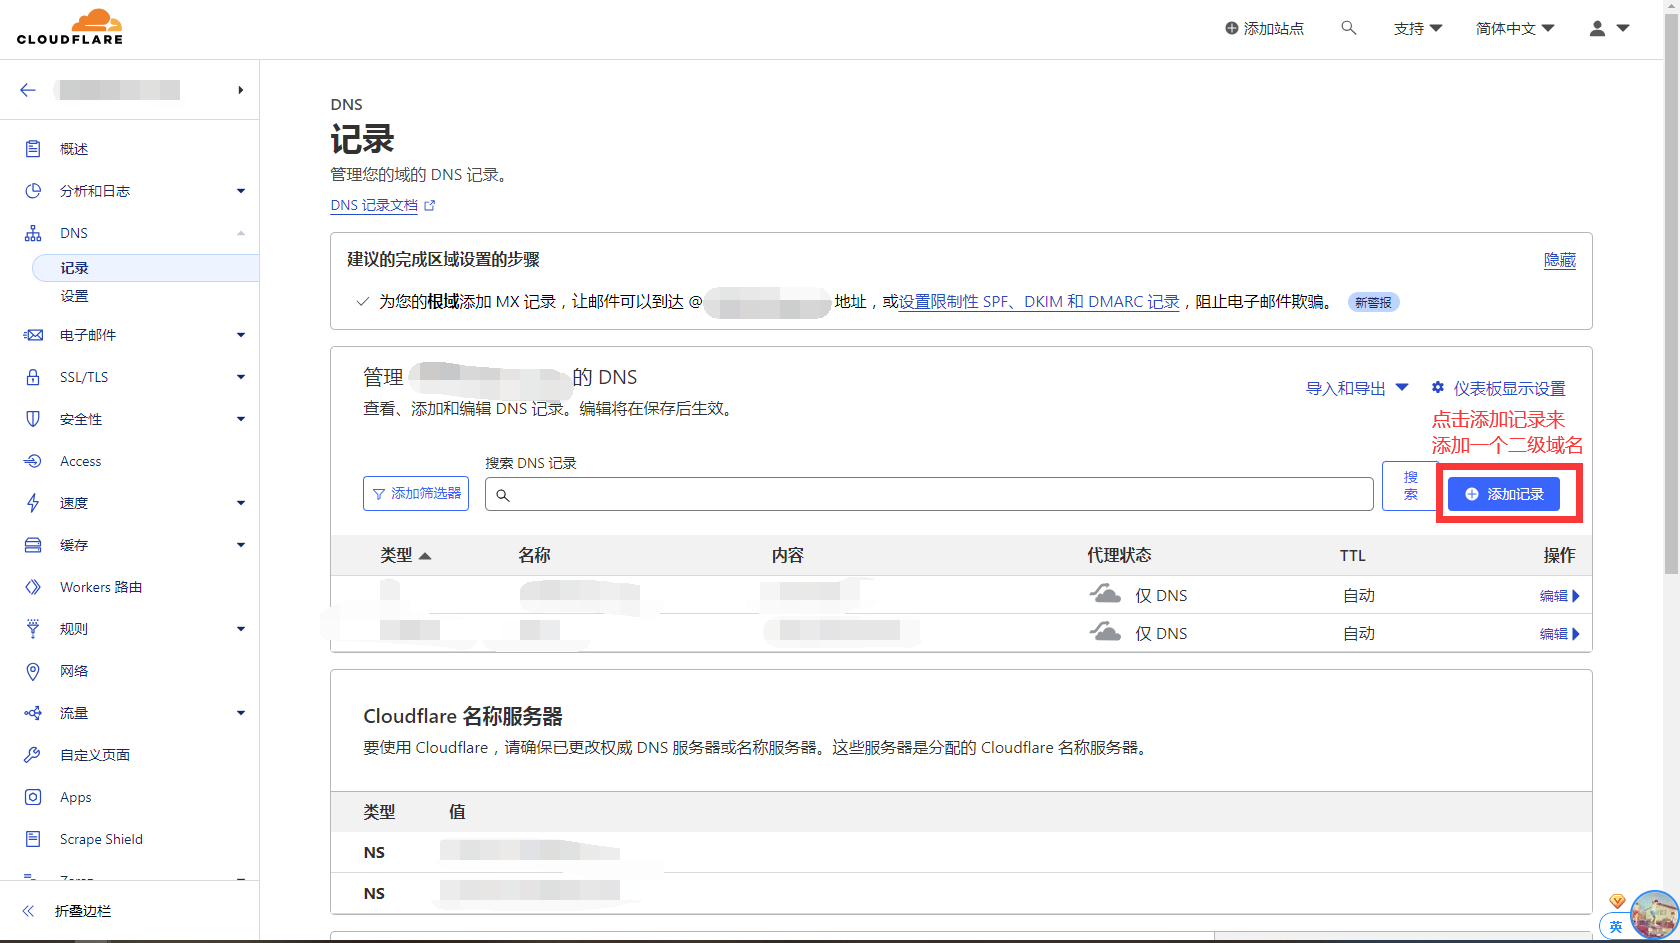The width and height of the screenshot is (1680, 943).
Task: Expand the SSL/TLS submenu arrow
Action: (x=241, y=377)
